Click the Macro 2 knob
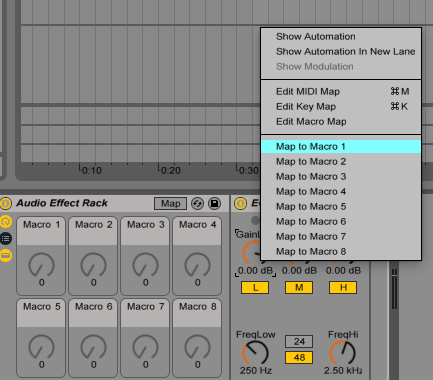 [93, 265]
